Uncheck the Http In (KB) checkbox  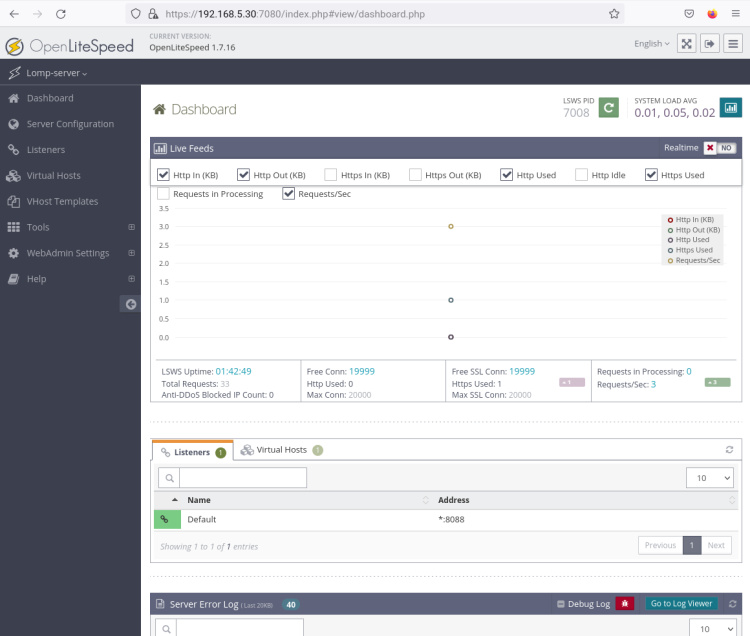[x=164, y=175]
